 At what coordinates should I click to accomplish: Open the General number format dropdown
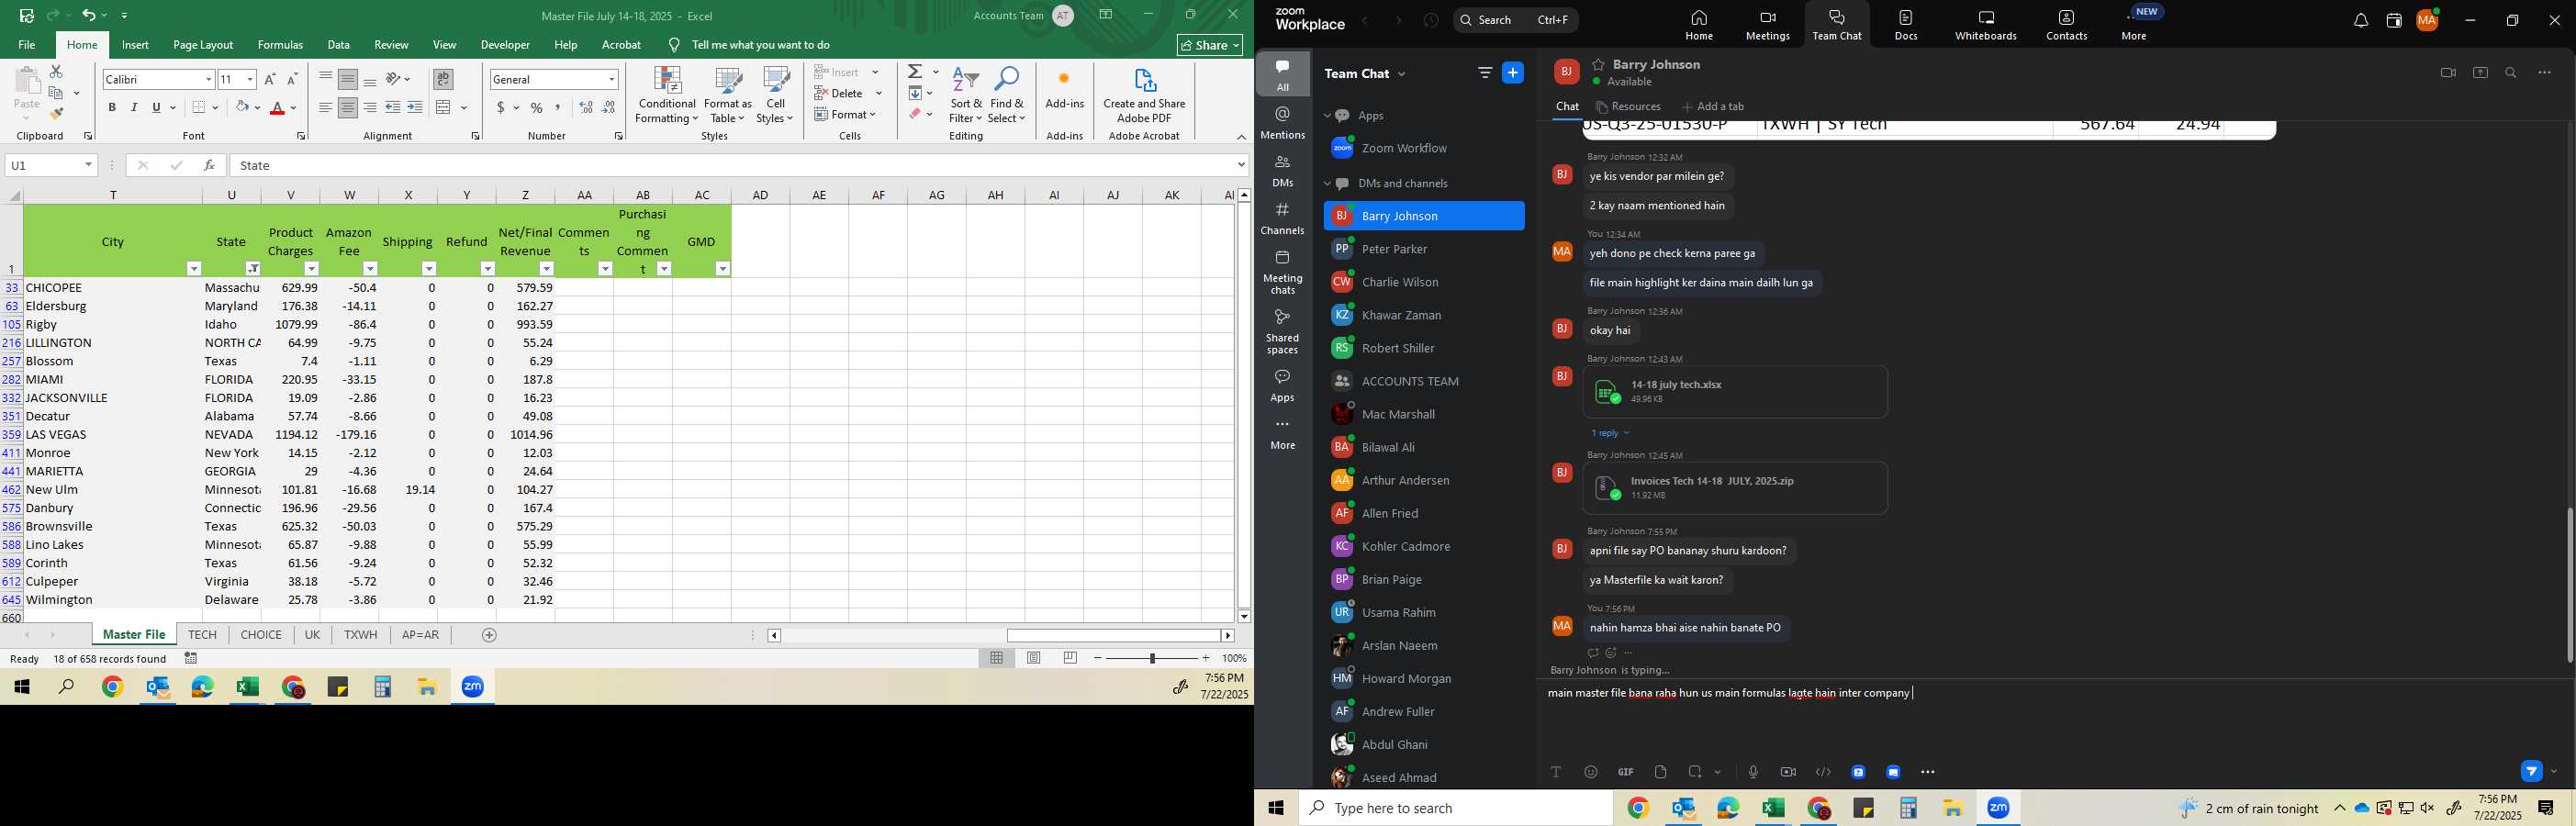[611, 79]
